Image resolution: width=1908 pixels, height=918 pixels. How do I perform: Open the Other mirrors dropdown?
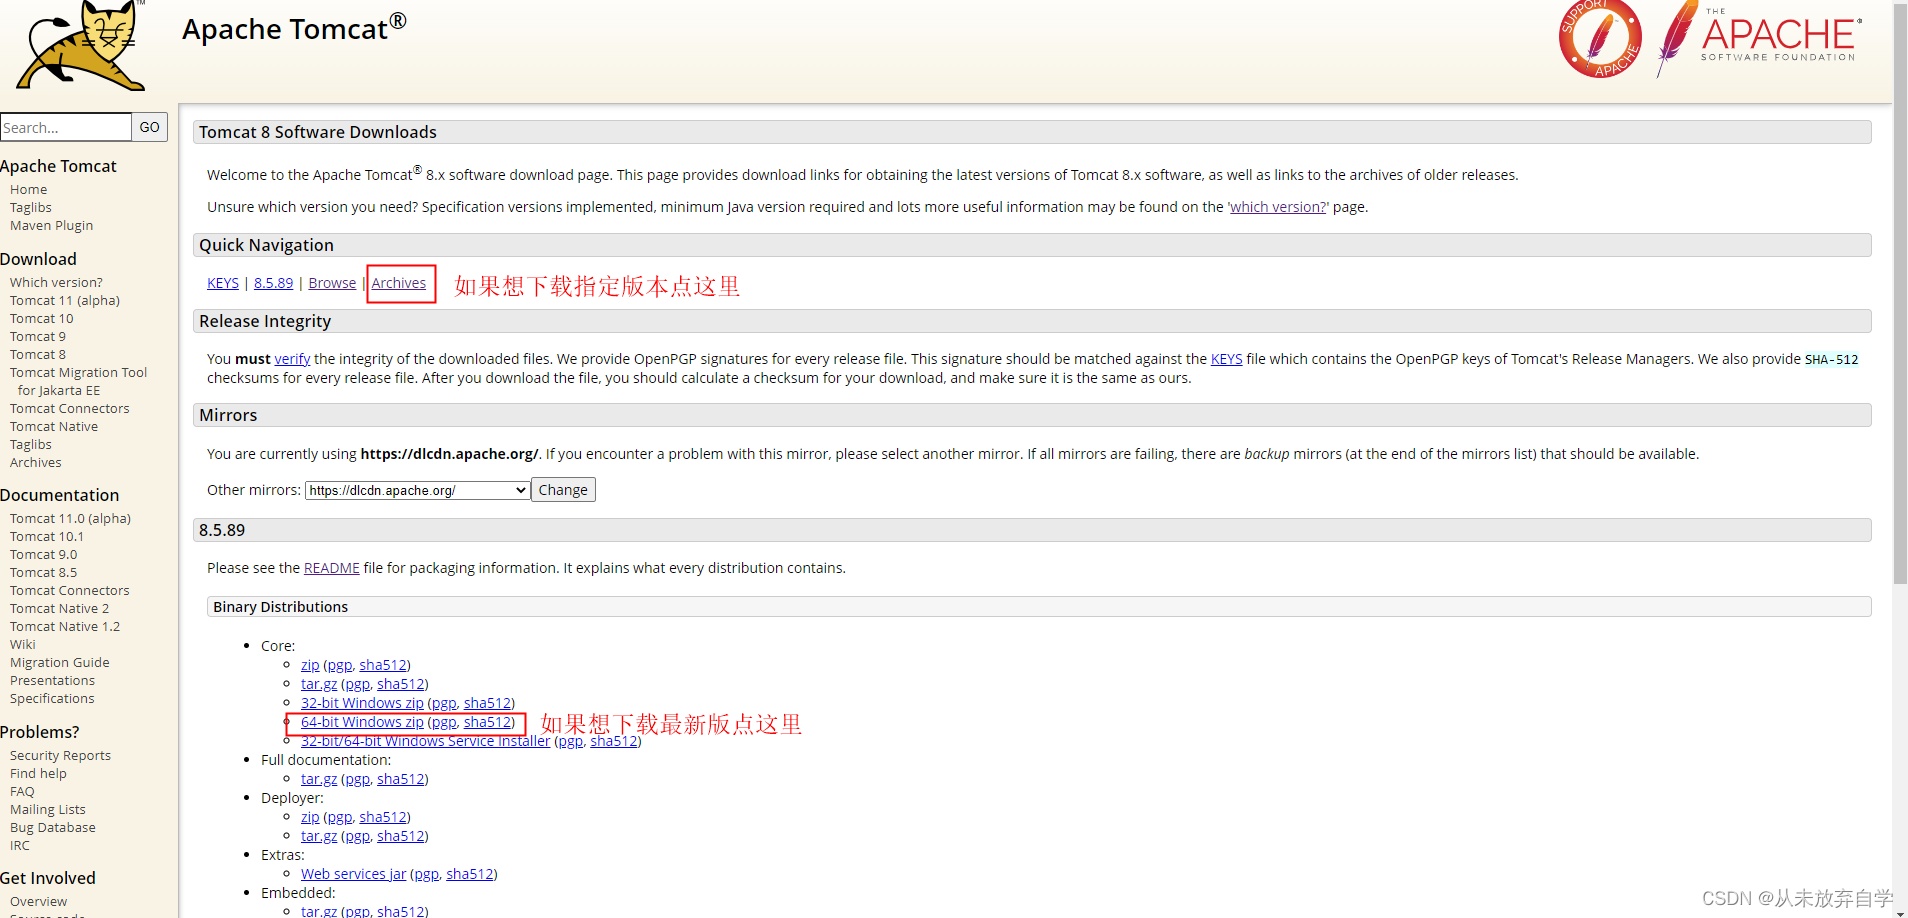click(417, 490)
